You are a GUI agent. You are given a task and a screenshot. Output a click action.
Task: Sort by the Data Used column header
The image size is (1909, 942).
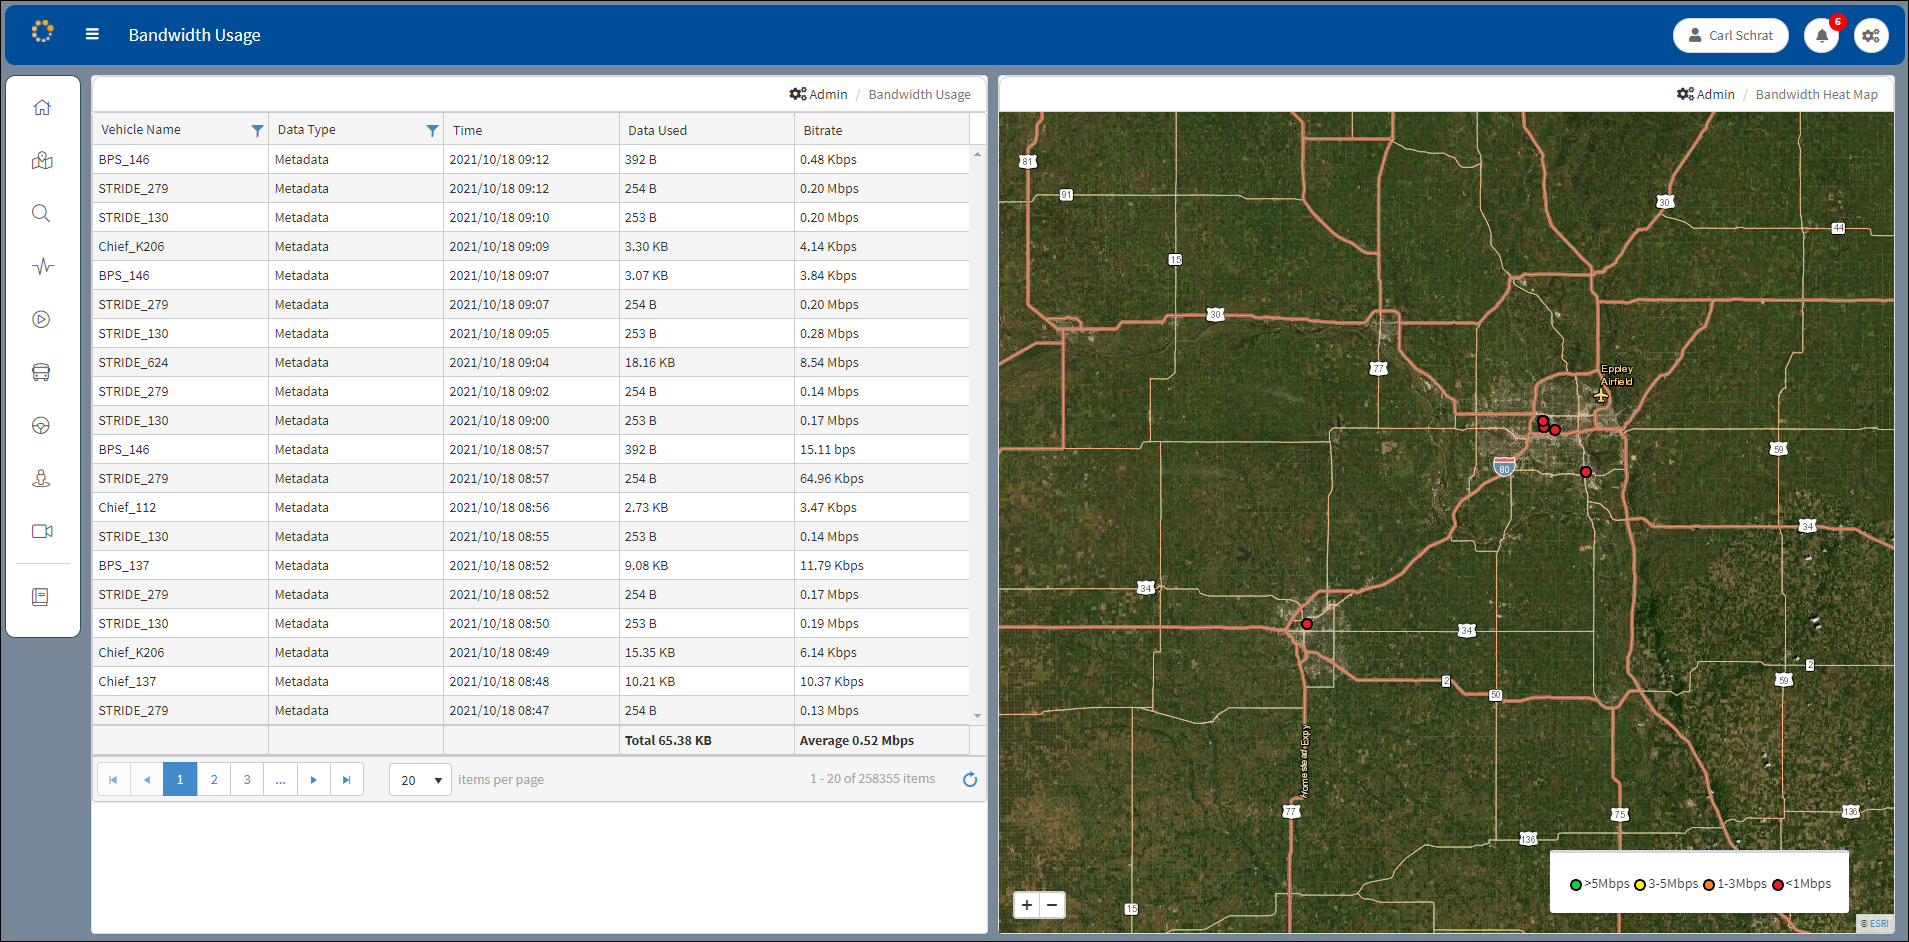(x=657, y=130)
